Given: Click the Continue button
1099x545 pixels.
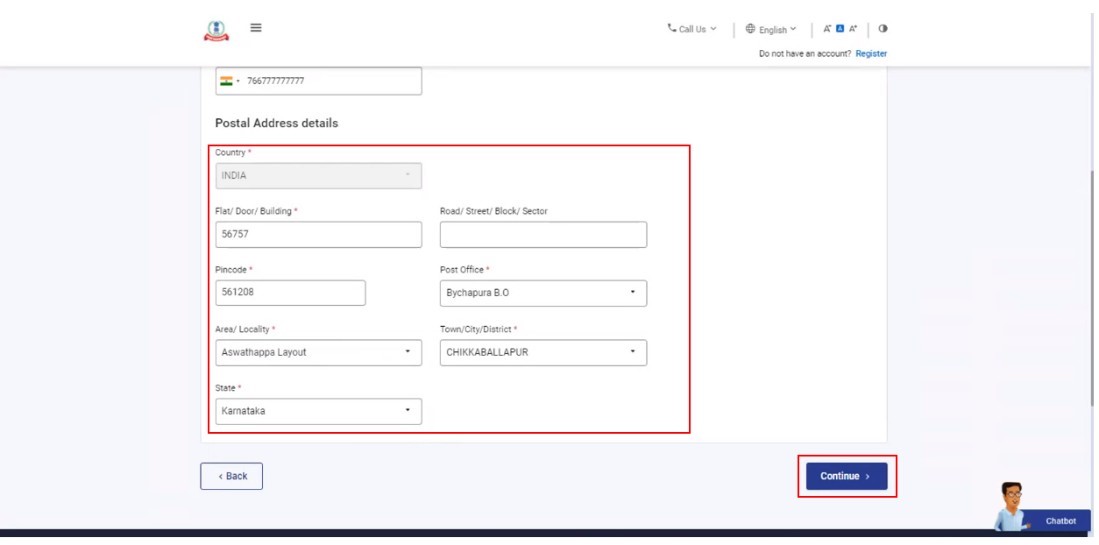Looking at the screenshot, I should click(846, 476).
